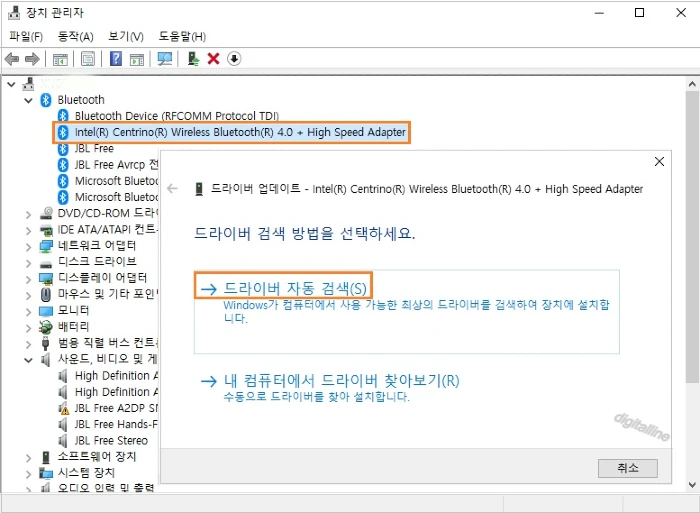The width and height of the screenshot is (700, 513).
Task: Expand the 마우스 및 기타 포인팅 category
Action: point(28,295)
